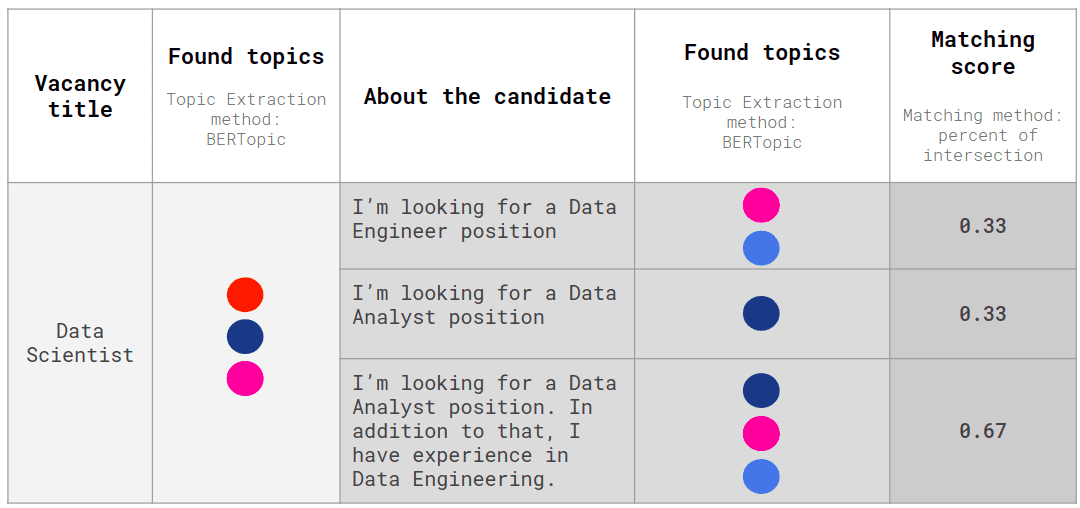Click the BERTopic label beside "About the candidate" on the right
Viewport: 1080px width, 508px height.
click(x=762, y=142)
